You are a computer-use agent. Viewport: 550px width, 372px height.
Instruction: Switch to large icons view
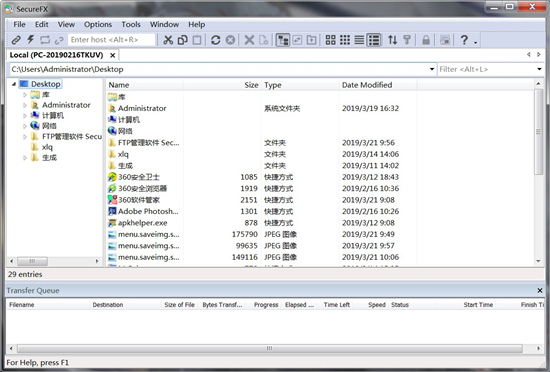tap(330, 40)
